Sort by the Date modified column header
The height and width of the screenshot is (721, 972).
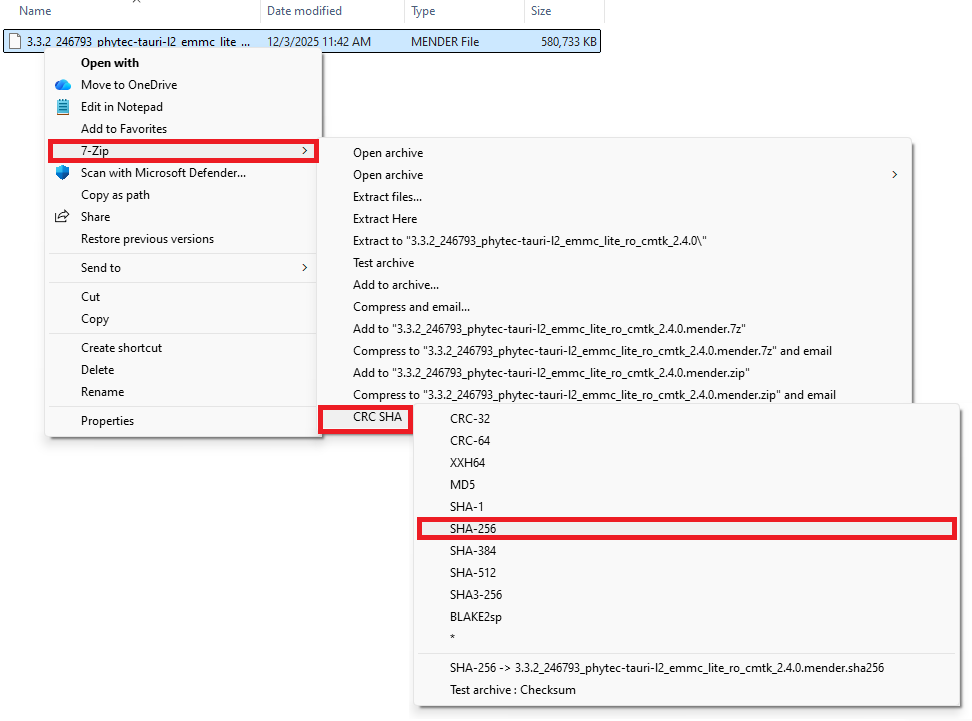[304, 11]
